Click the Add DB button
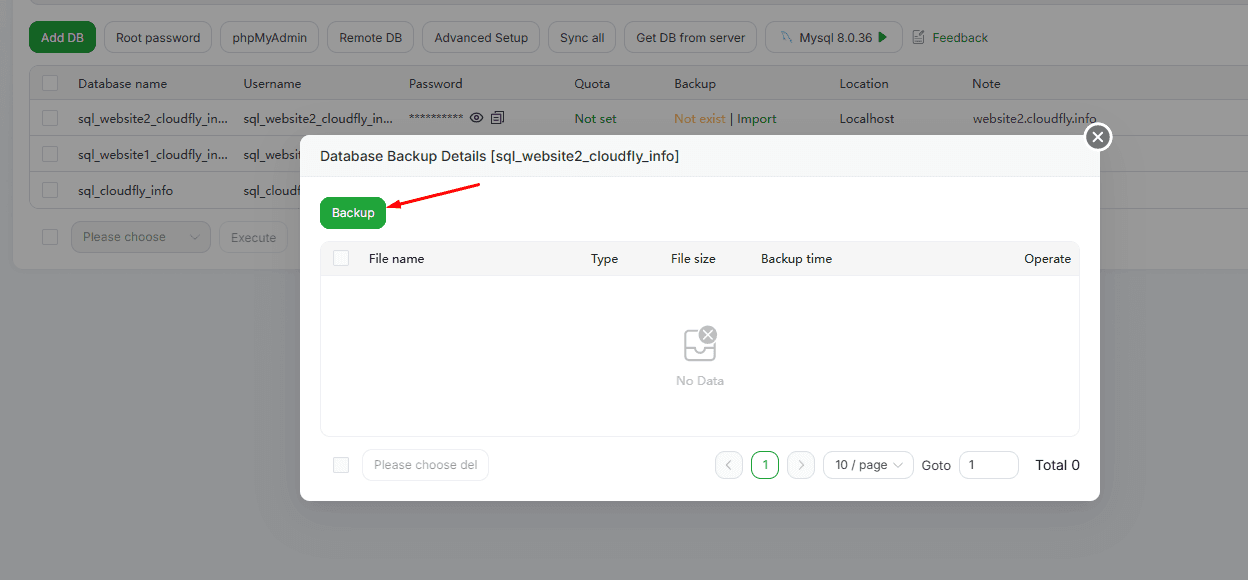The width and height of the screenshot is (1248, 580). point(62,38)
